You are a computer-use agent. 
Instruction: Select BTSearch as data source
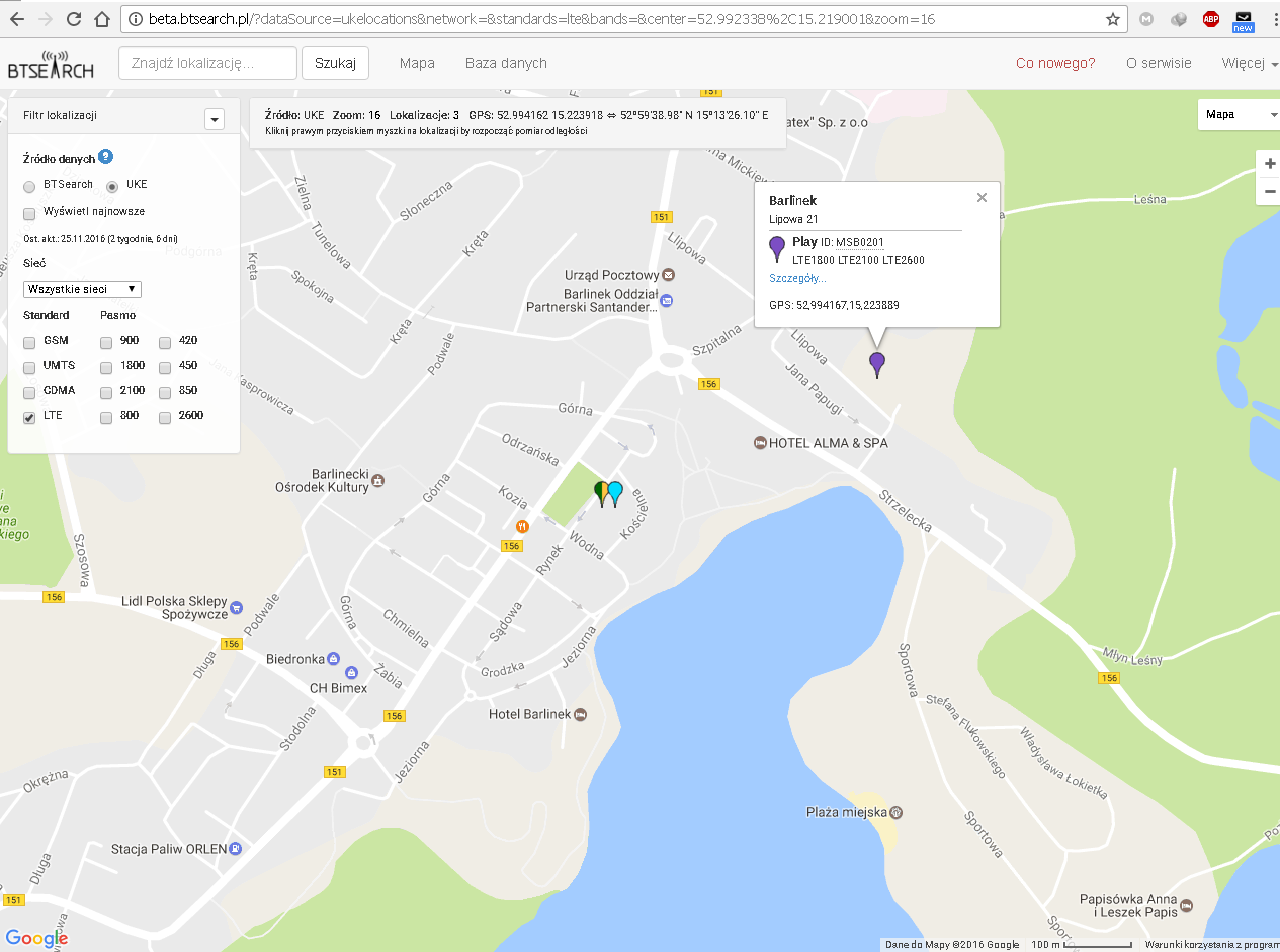tap(29, 186)
